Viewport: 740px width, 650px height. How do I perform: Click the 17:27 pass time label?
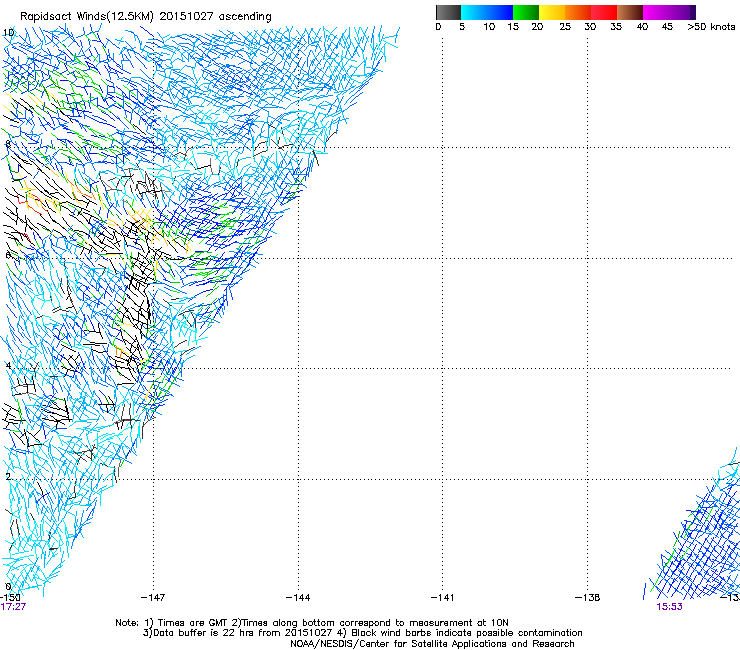13,607
